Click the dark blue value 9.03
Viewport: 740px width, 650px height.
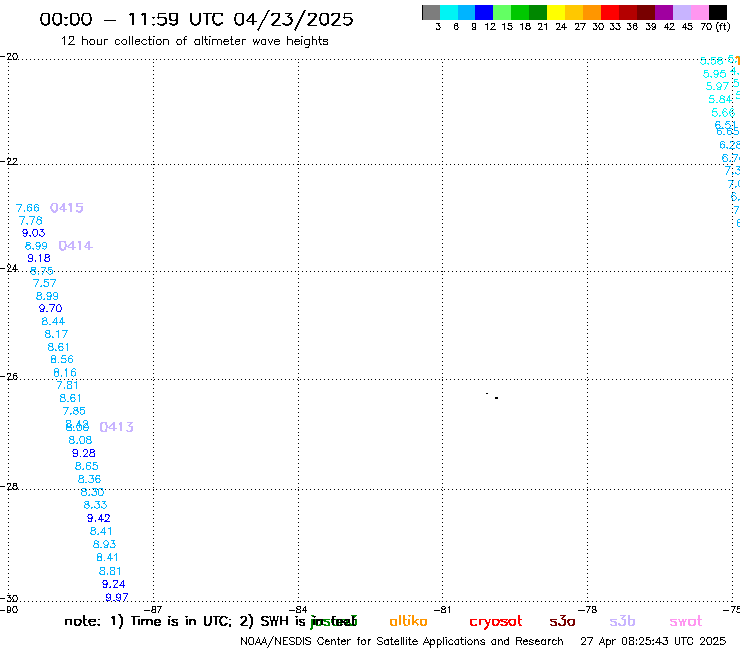pos(34,233)
